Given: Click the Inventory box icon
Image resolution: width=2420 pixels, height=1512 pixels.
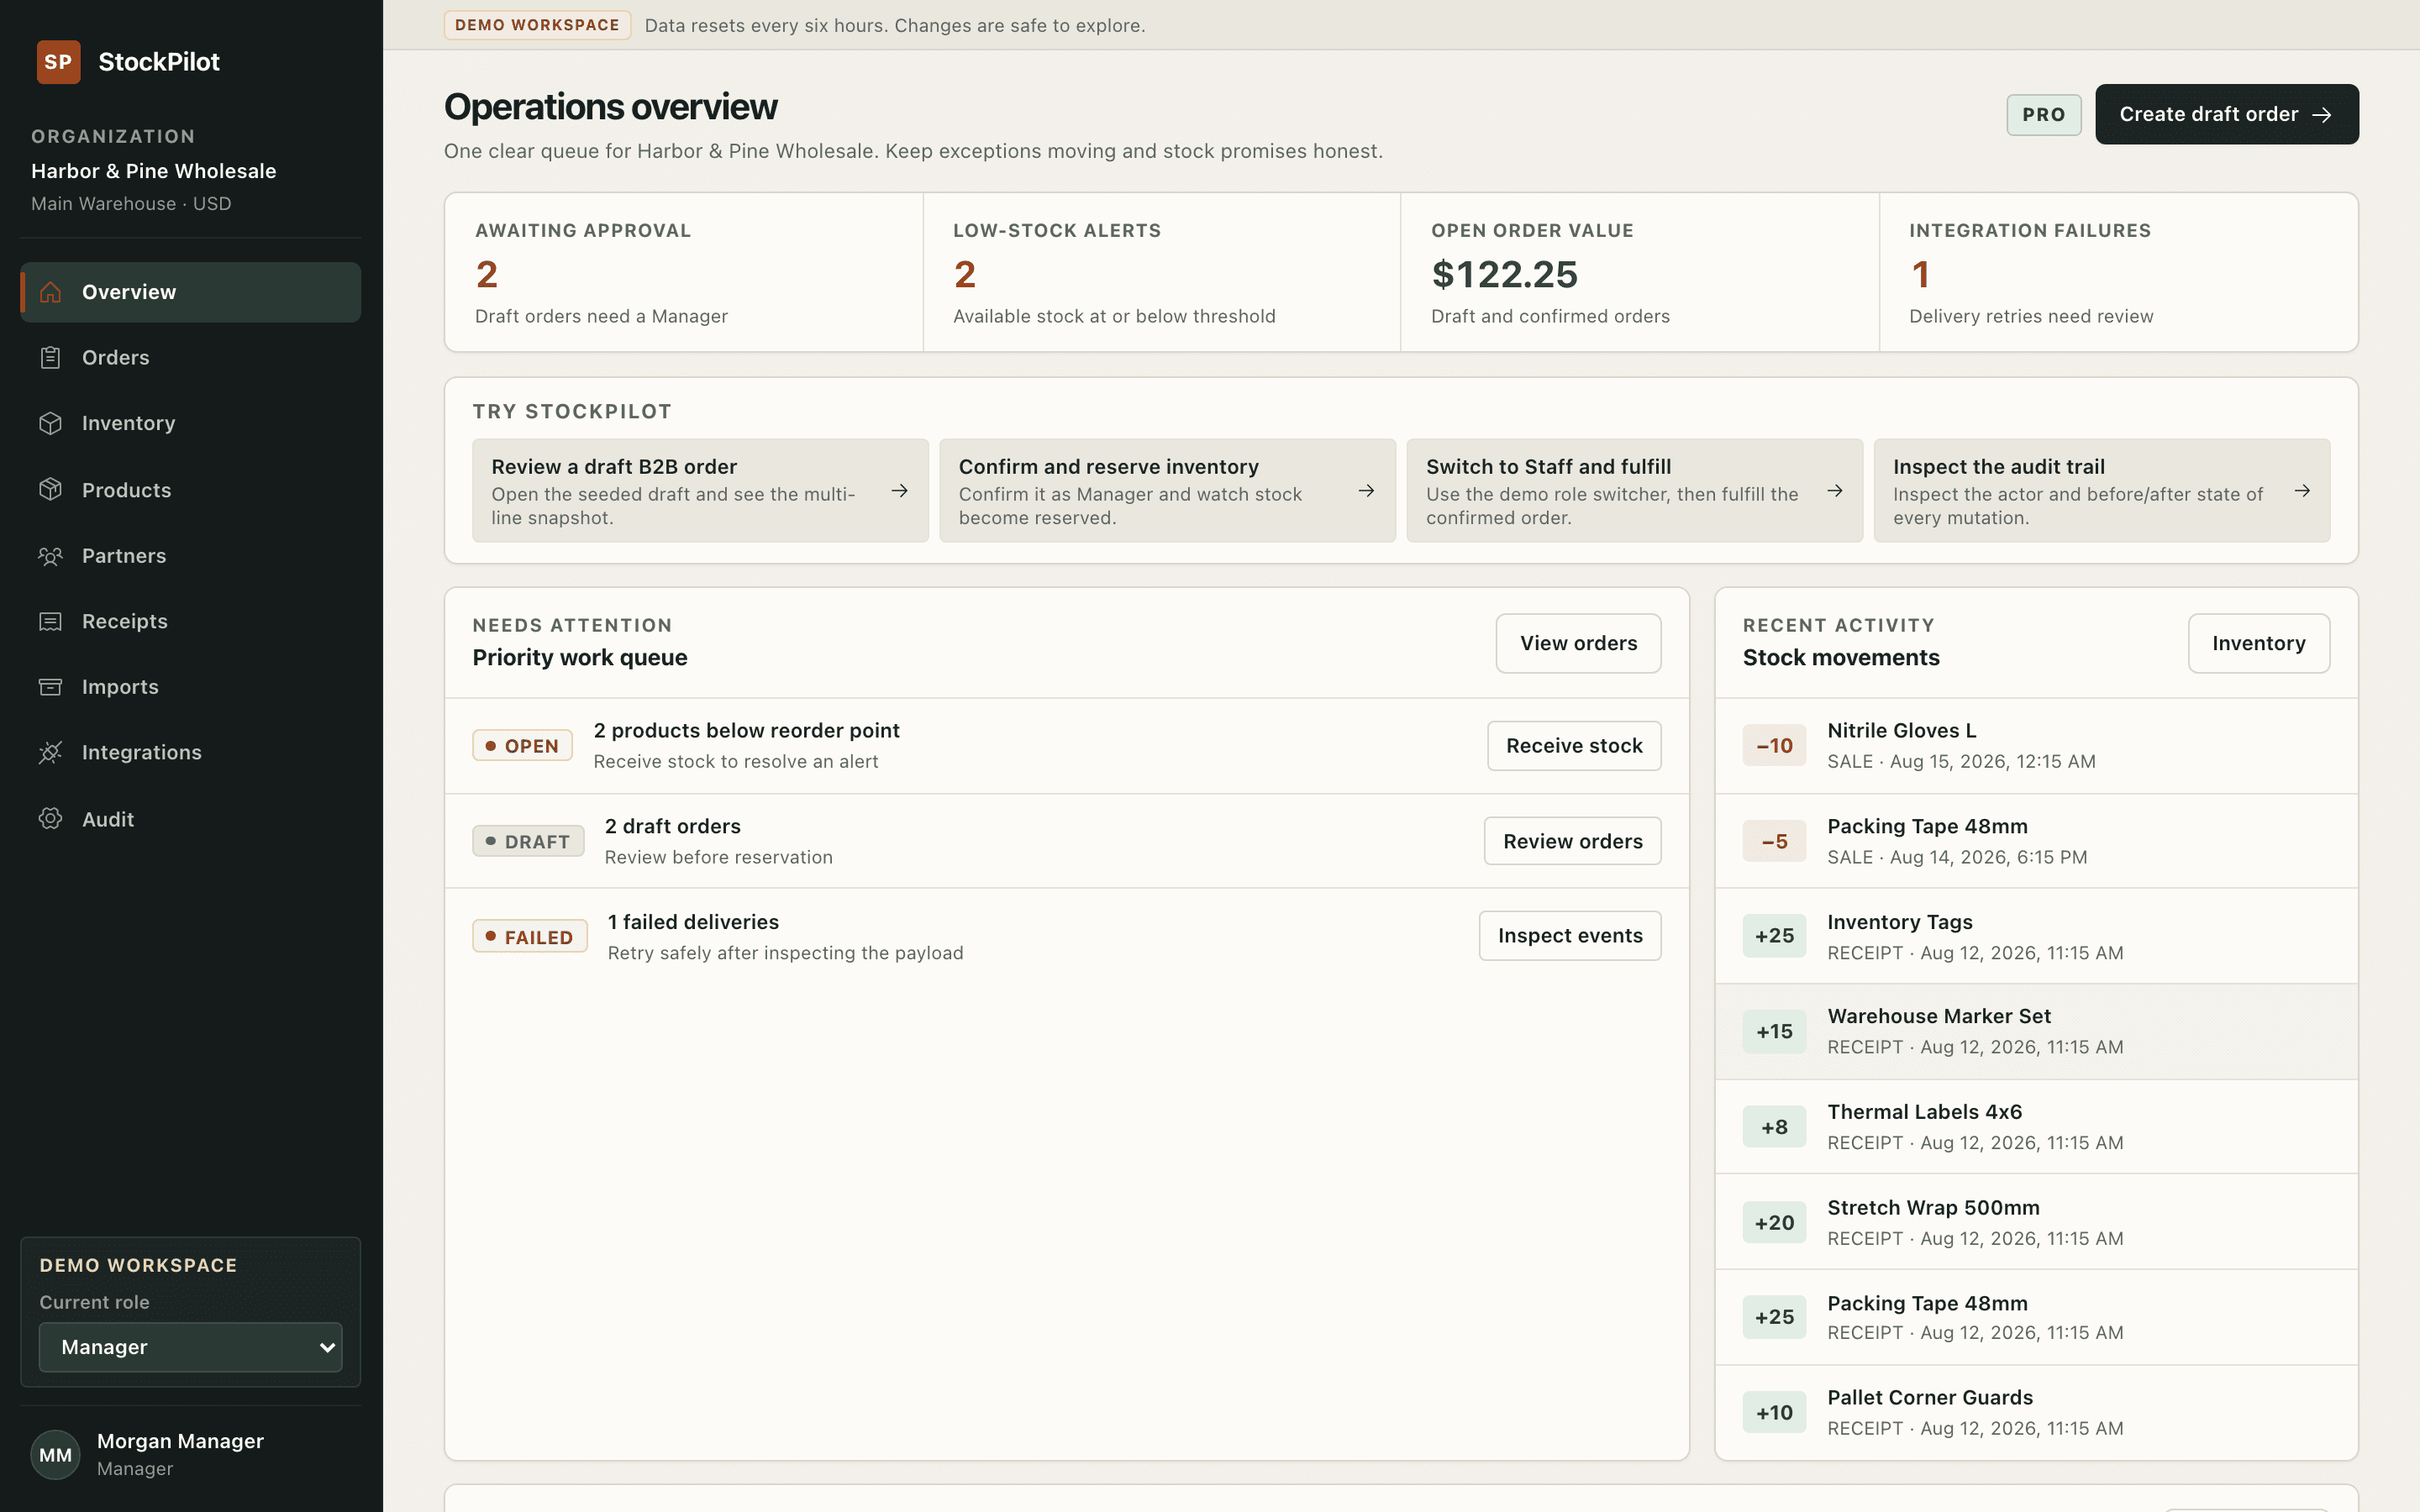Looking at the screenshot, I should point(50,423).
